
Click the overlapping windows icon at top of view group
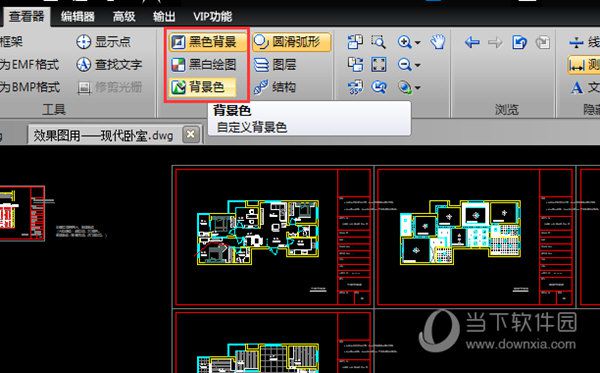click(x=355, y=41)
